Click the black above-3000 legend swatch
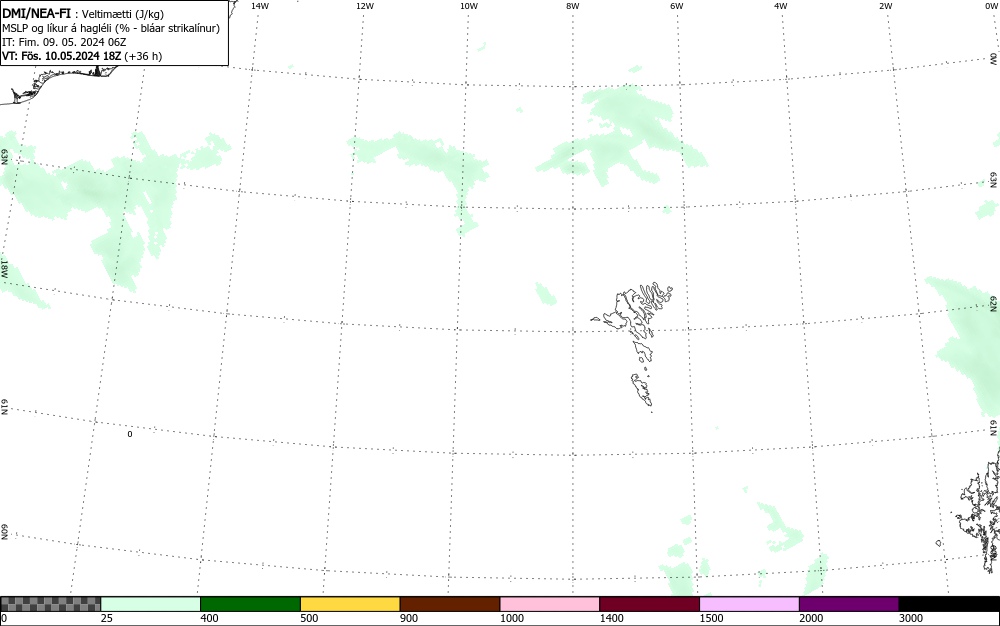The width and height of the screenshot is (1000, 626). [x=949, y=604]
